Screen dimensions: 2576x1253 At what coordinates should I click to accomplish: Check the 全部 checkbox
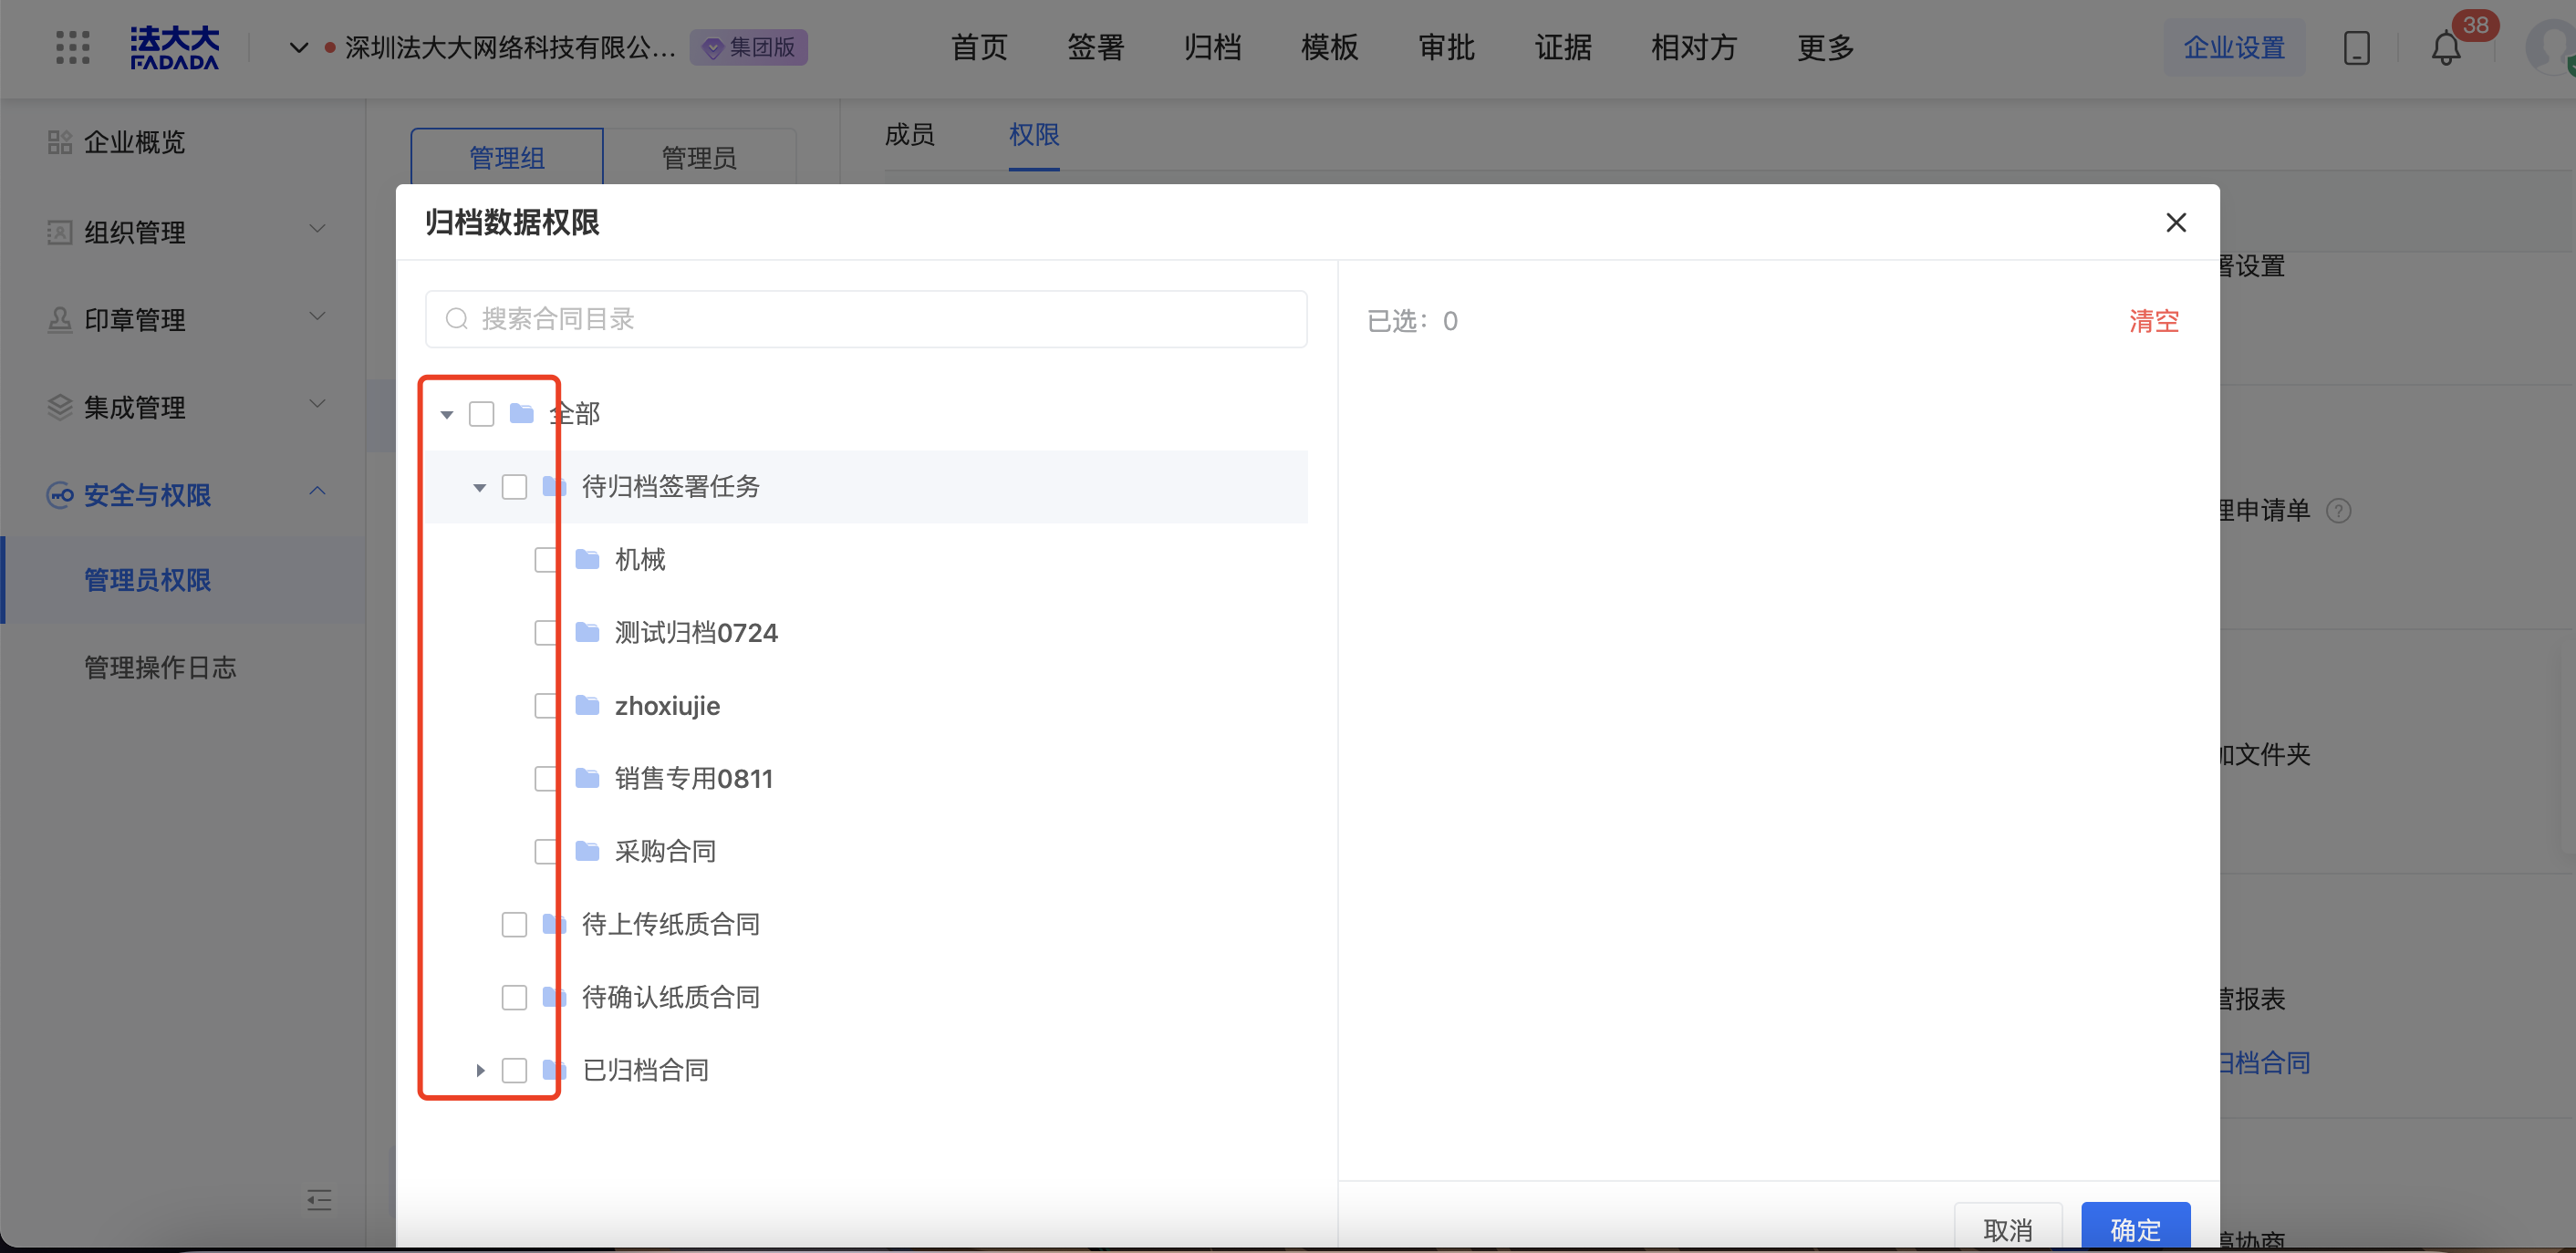482,413
